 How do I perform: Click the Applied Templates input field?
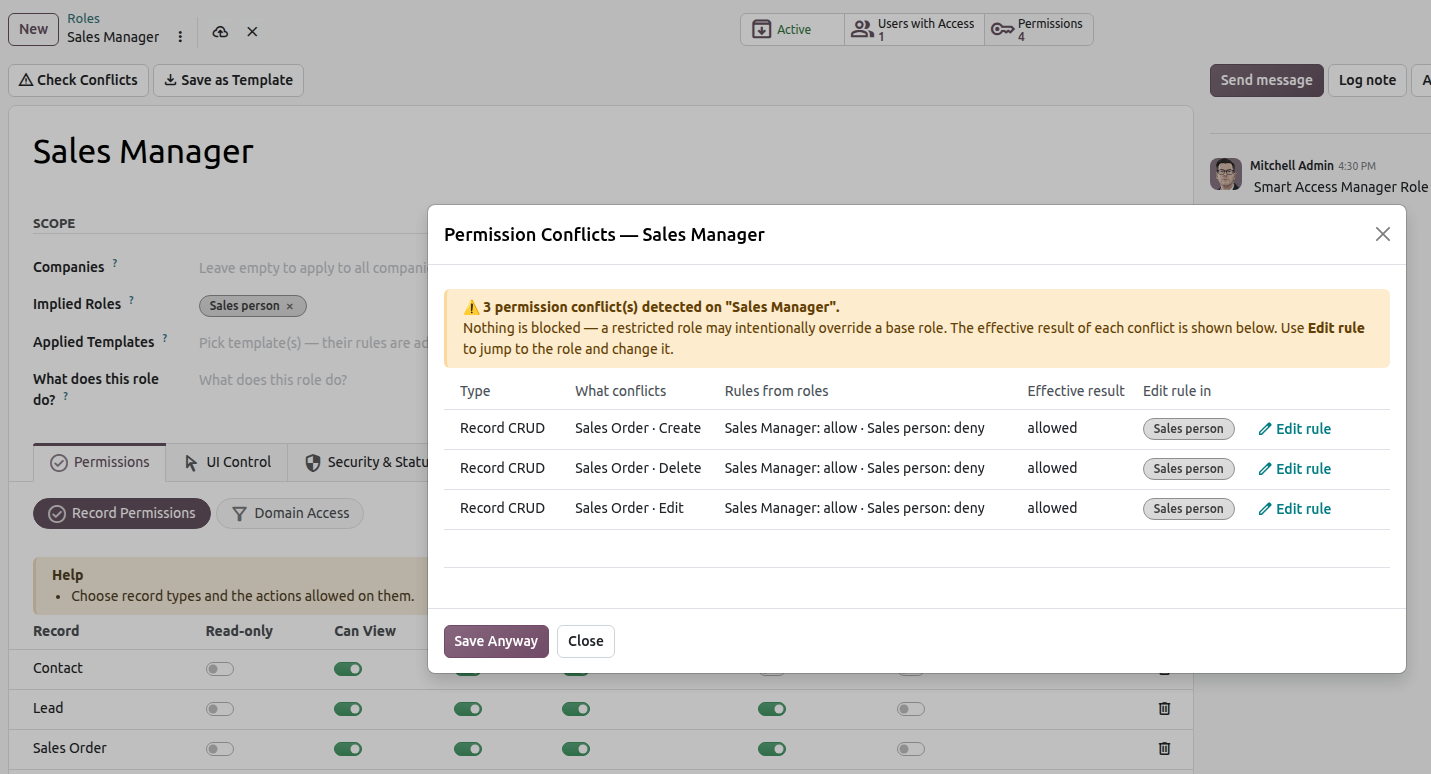(x=313, y=343)
